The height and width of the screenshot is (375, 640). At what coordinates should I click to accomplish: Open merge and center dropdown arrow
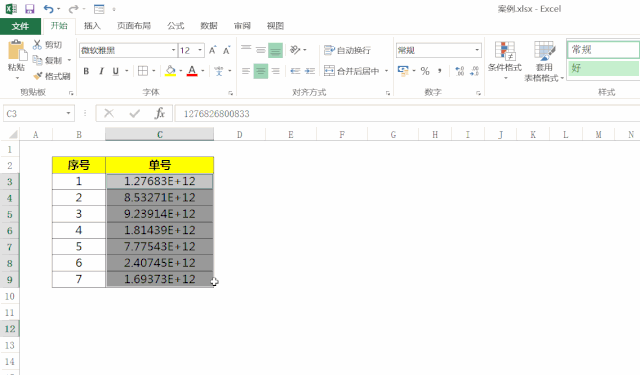(386, 71)
